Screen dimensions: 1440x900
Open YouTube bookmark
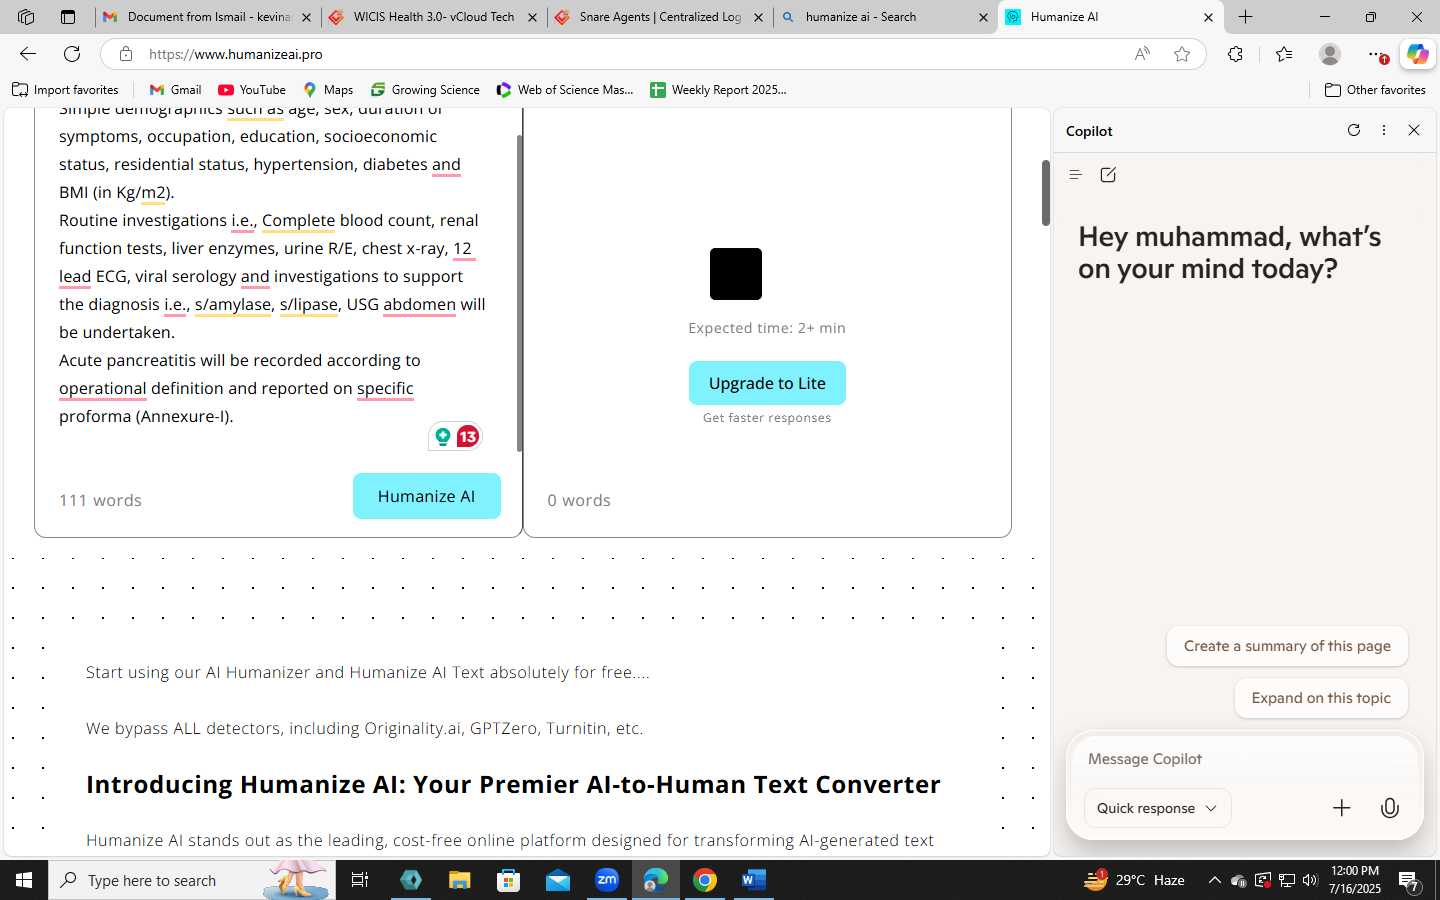pyautogui.click(x=252, y=90)
